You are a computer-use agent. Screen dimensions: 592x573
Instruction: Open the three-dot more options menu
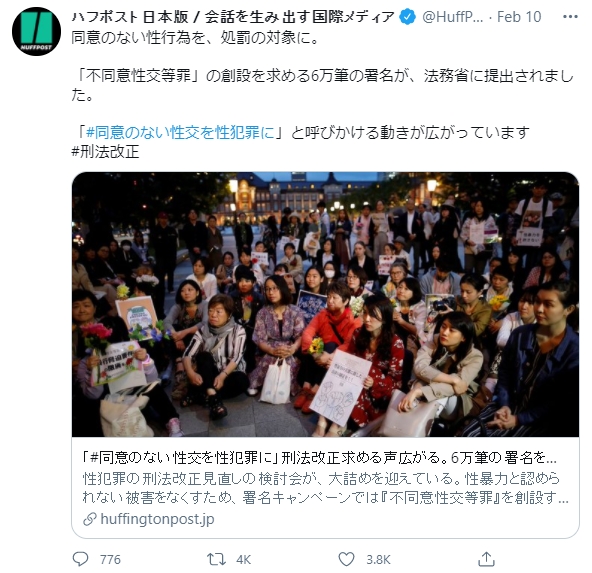pos(570,17)
